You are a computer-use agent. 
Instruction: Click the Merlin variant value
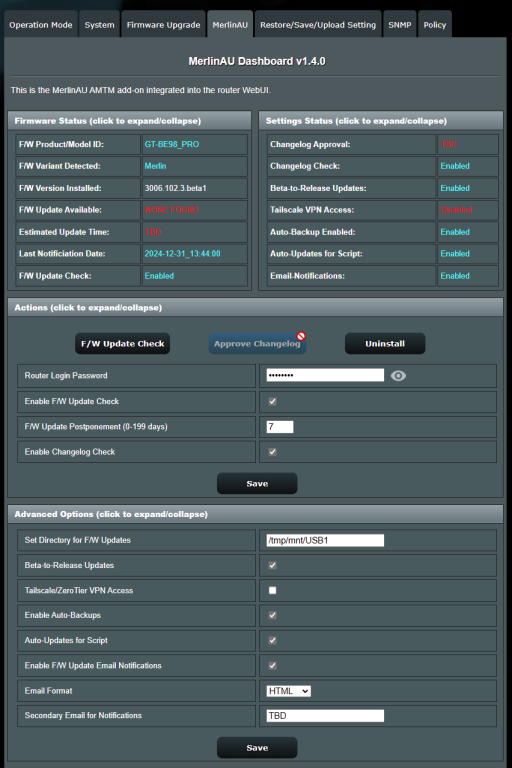[155, 166]
